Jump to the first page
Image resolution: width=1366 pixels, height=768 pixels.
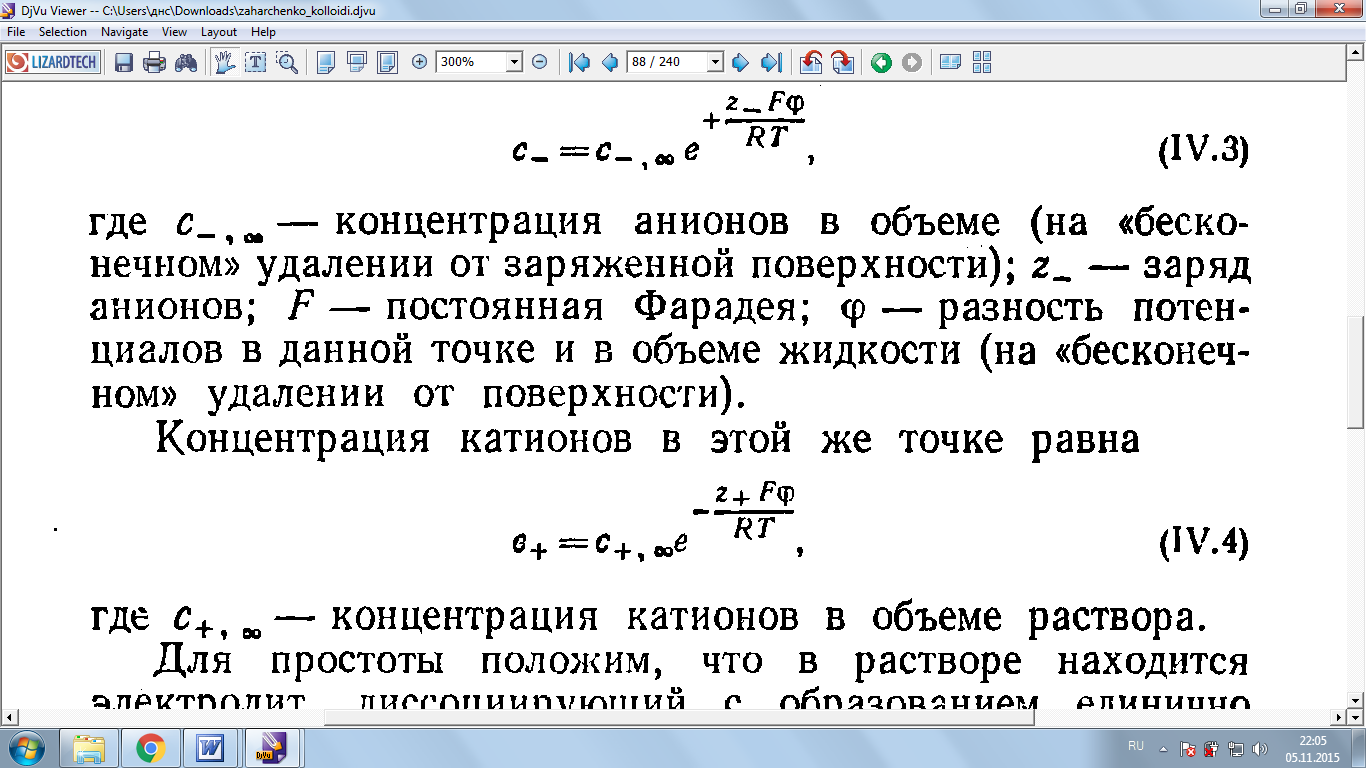point(579,62)
